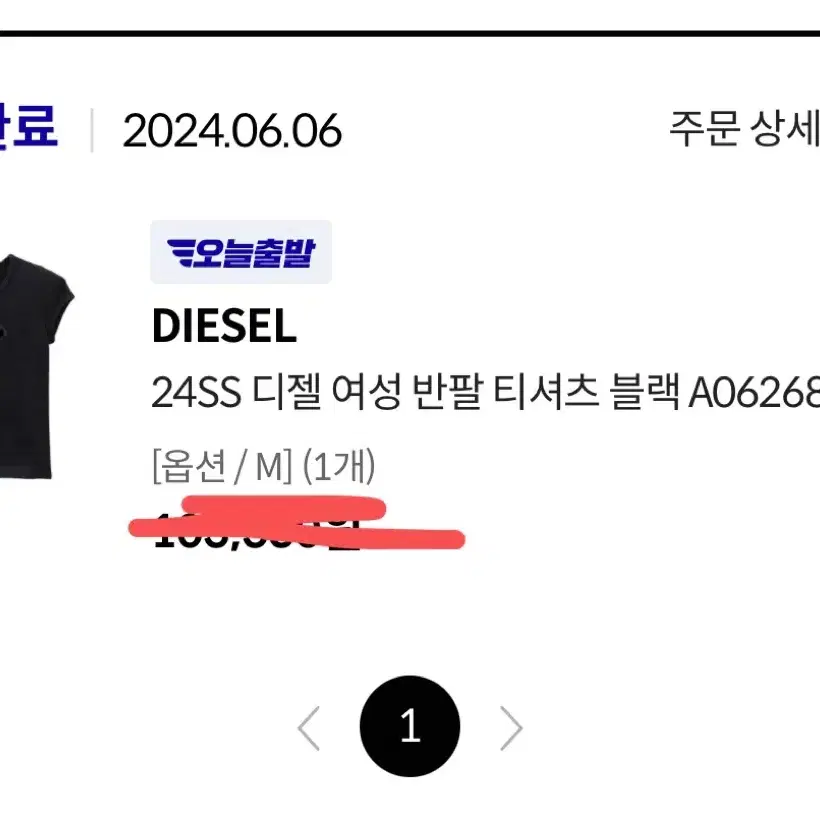The height and width of the screenshot is (820, 820).
Task: Open the 24SS 디젤 여성 반팔 티셔츠 title
Action: pos(485,393)
